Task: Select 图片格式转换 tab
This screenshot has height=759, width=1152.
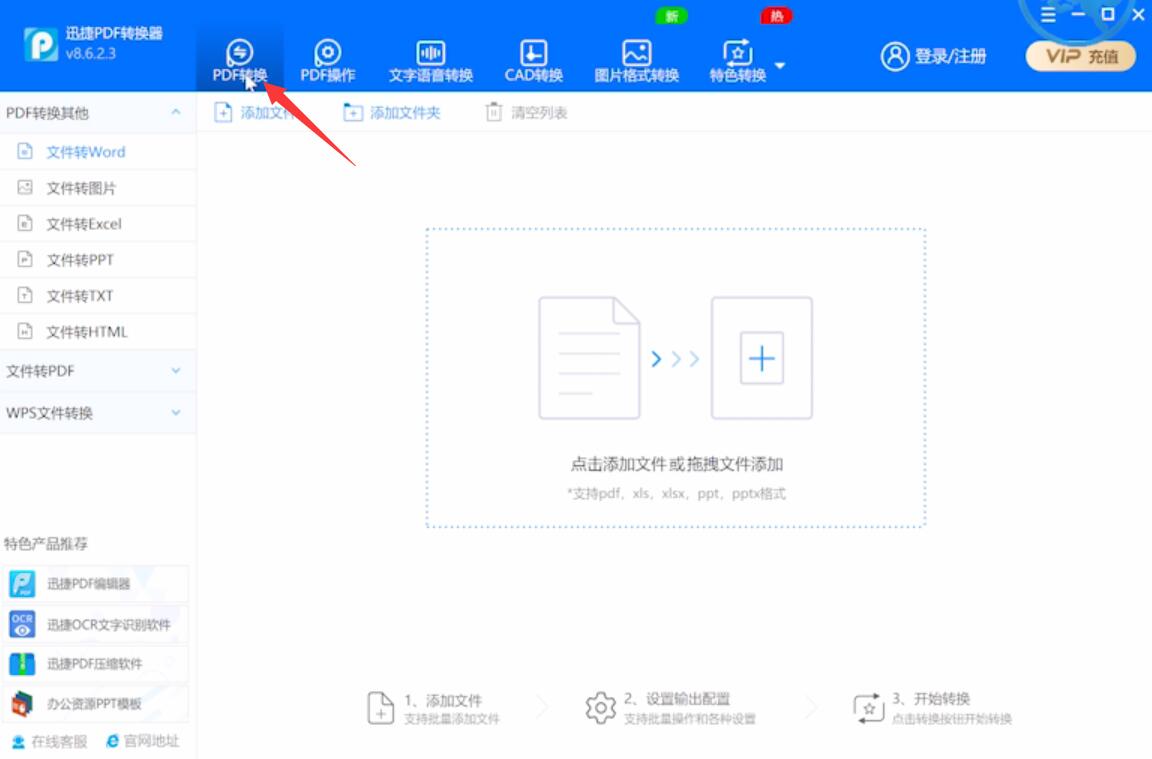Action: click(636, 60)
